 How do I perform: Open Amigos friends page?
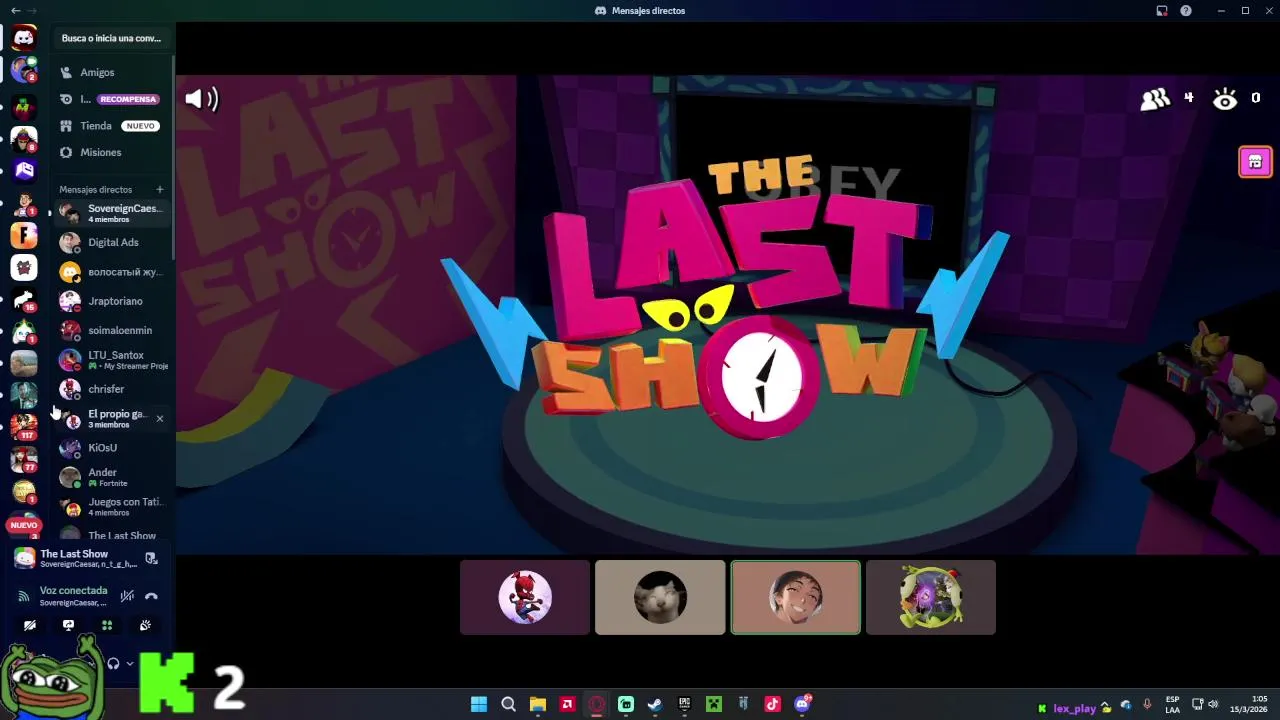pos(112,72)
